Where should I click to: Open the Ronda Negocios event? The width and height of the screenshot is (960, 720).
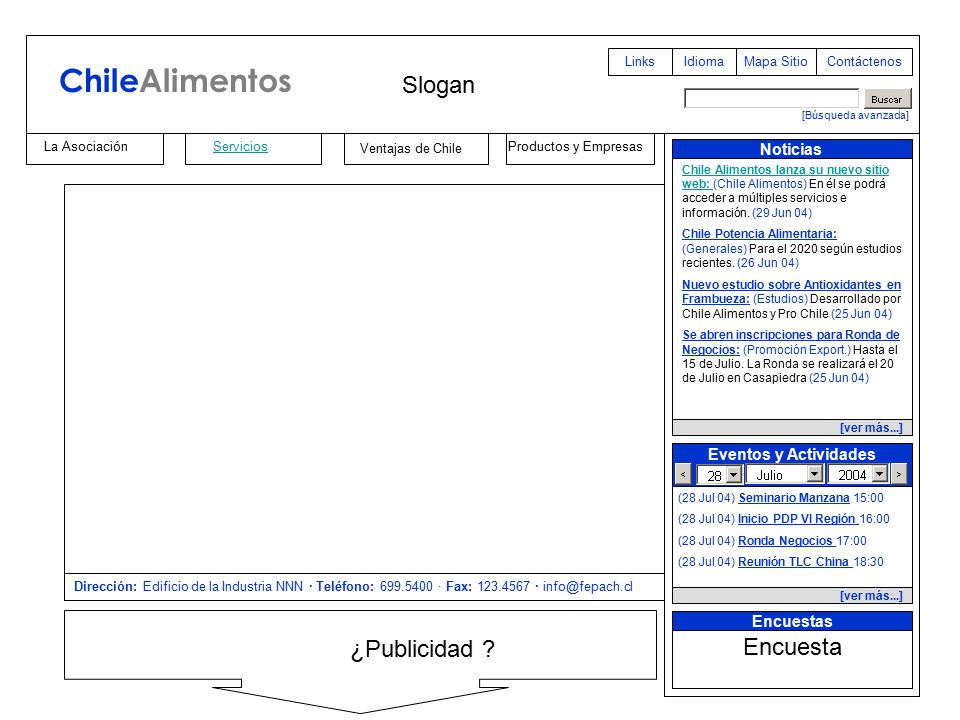click(x=786, y=541)
